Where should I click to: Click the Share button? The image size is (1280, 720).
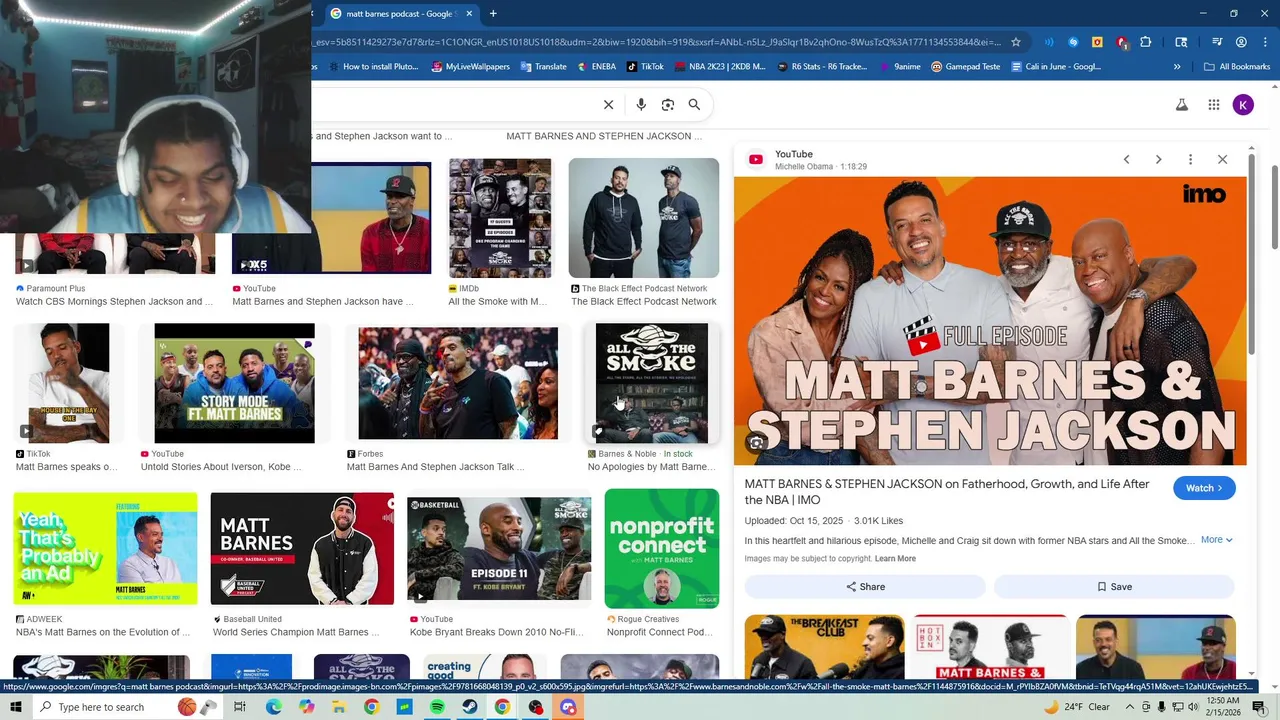coord(865,587)
